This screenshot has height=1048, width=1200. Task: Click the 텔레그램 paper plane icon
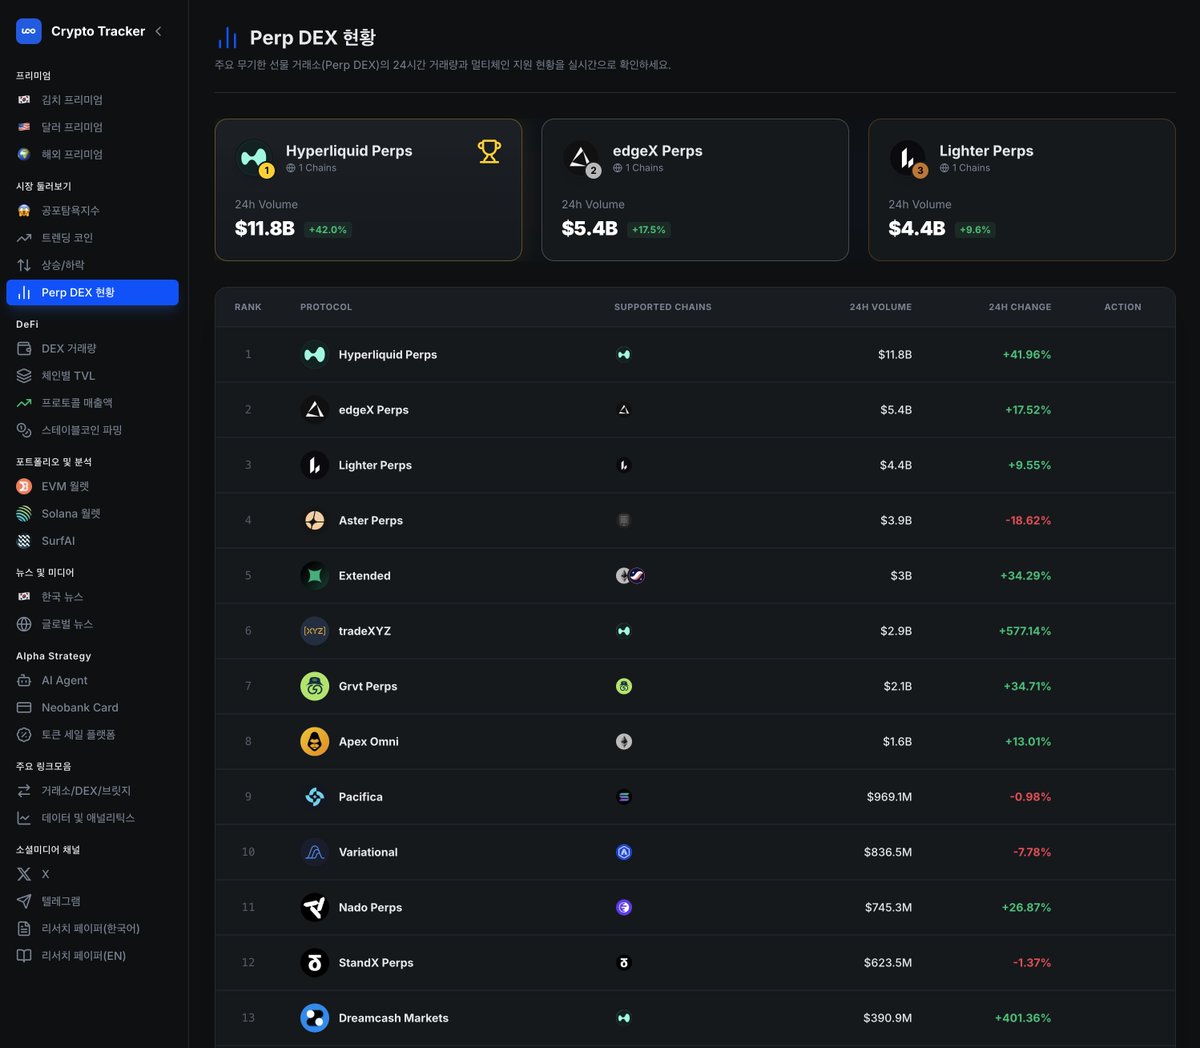(x=24, y=901)
